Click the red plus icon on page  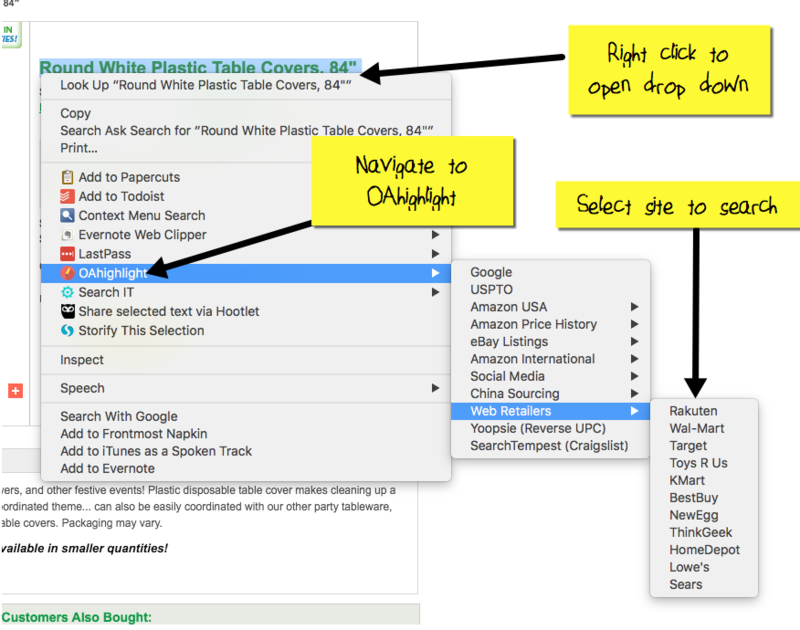(15, 391)
